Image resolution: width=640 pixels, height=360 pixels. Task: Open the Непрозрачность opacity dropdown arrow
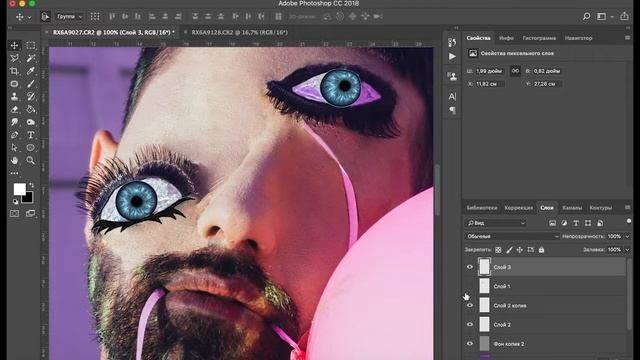[x=628, y=236]
